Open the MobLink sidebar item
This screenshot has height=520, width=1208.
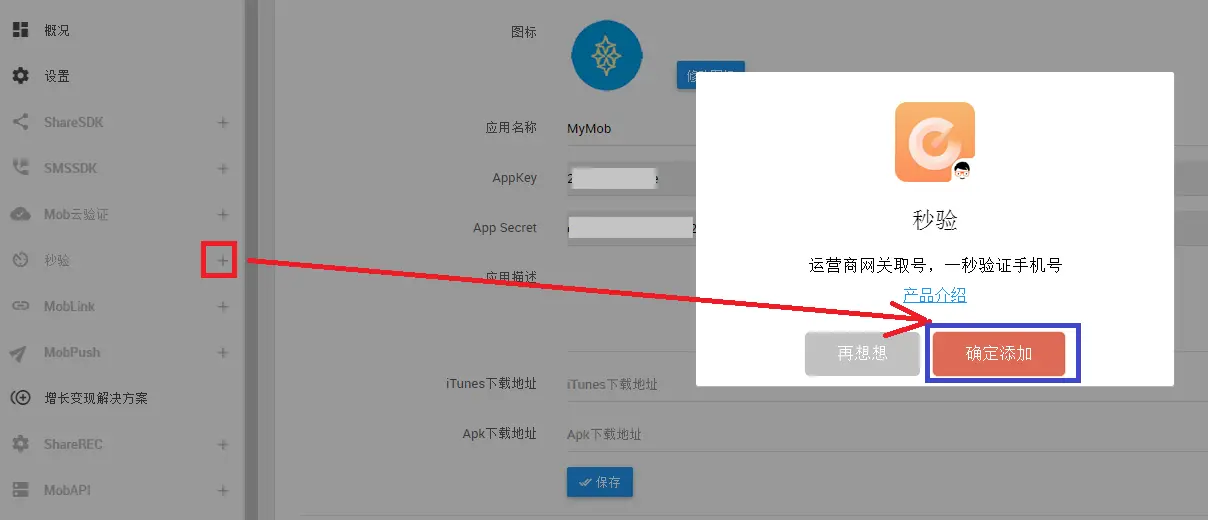click(x=69, y=306)
